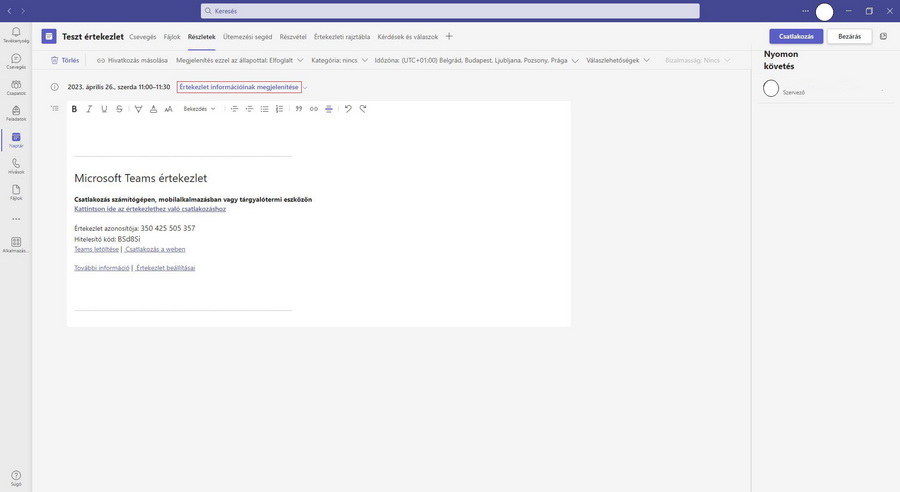Switch to the Értekezleti rajztábla tab

[x=342, y=37]
